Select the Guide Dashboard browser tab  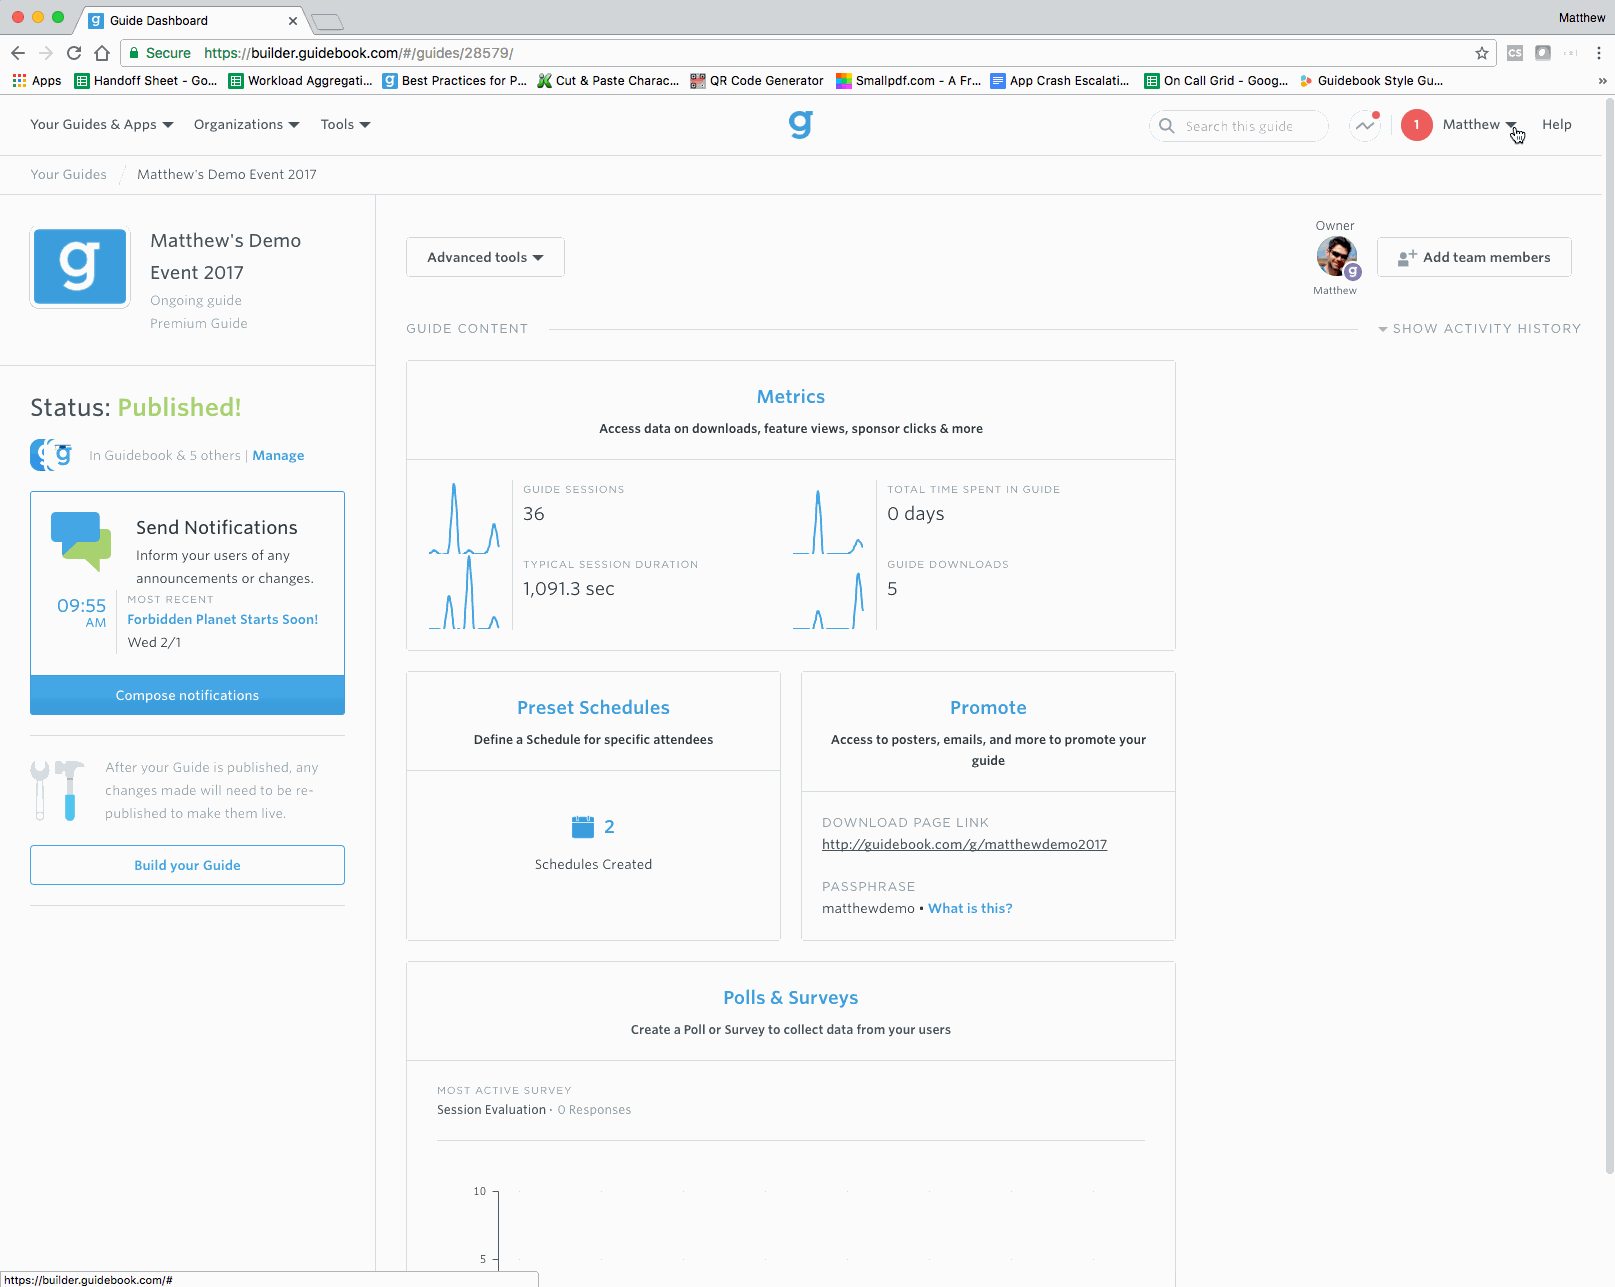(190, 20)
